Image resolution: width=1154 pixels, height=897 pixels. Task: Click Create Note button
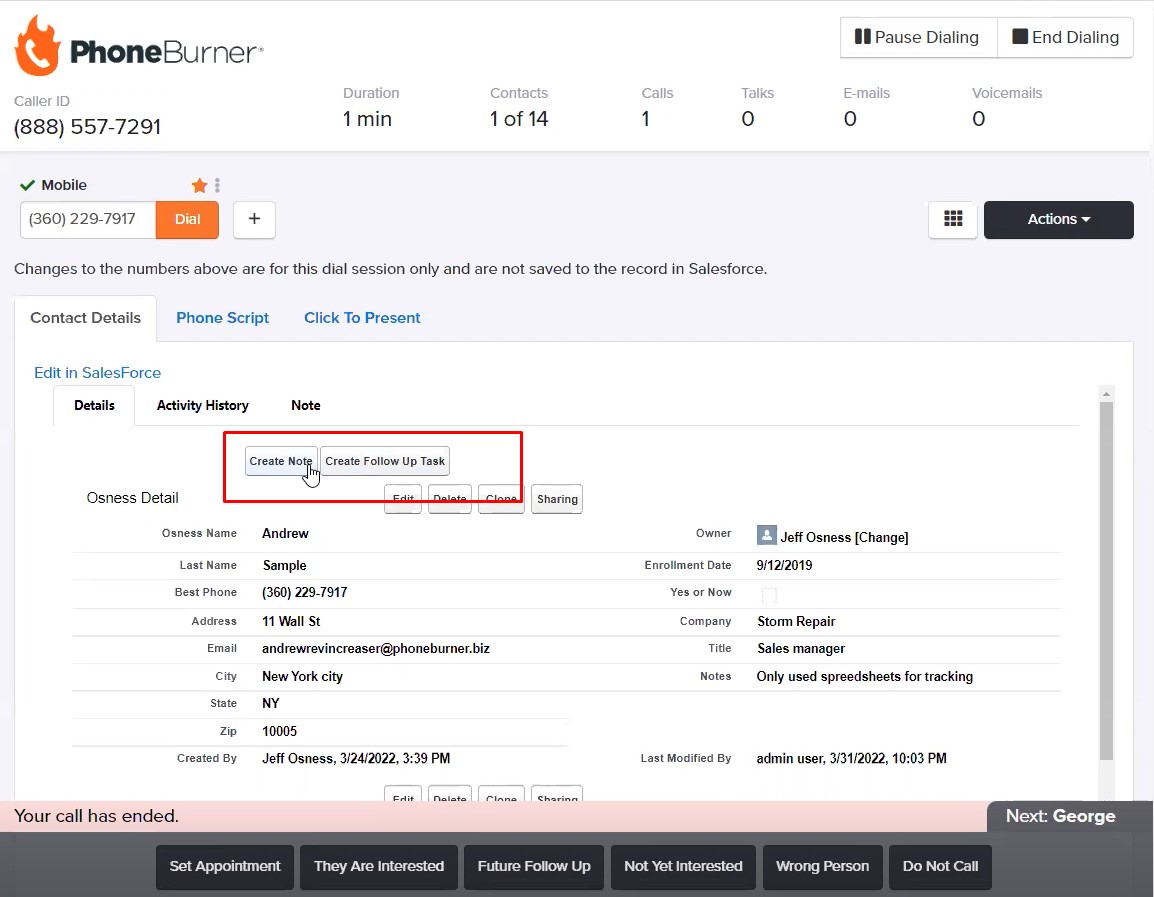280,461
